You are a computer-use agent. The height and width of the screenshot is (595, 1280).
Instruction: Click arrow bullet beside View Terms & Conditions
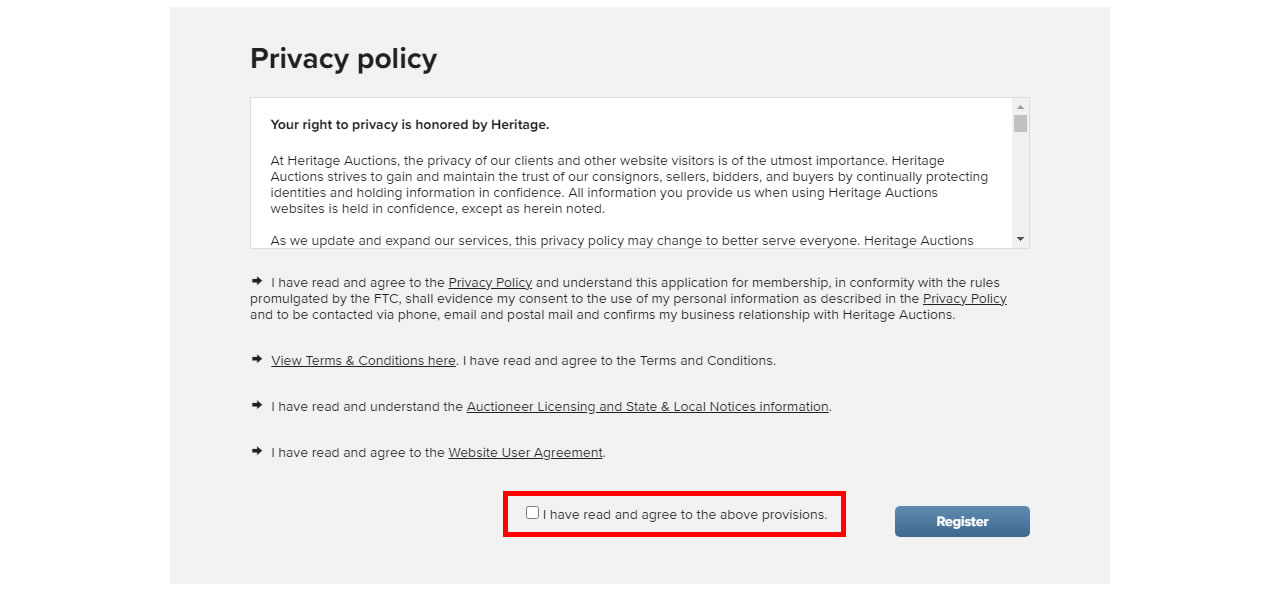pyautogui.click(x=257, y=359)
